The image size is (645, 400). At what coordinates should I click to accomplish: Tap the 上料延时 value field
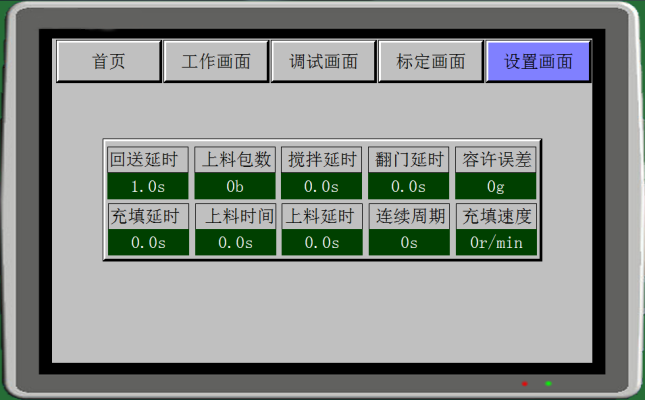[321, 242]
